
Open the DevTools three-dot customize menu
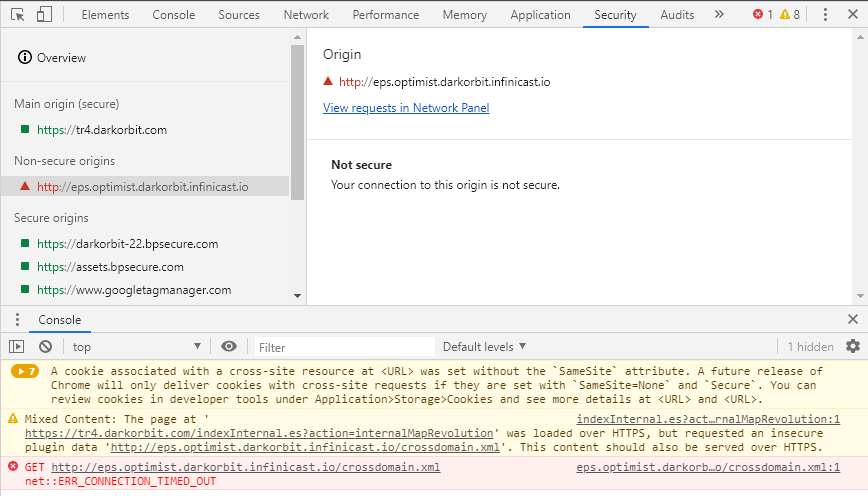[x=825, y=14]
